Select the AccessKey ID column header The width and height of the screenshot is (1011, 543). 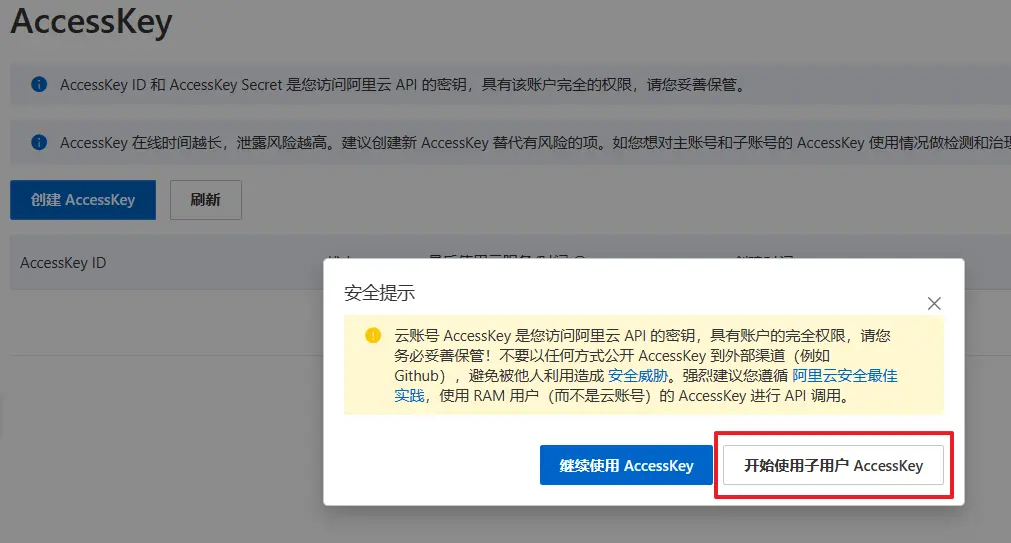click(x=63, y=263)
